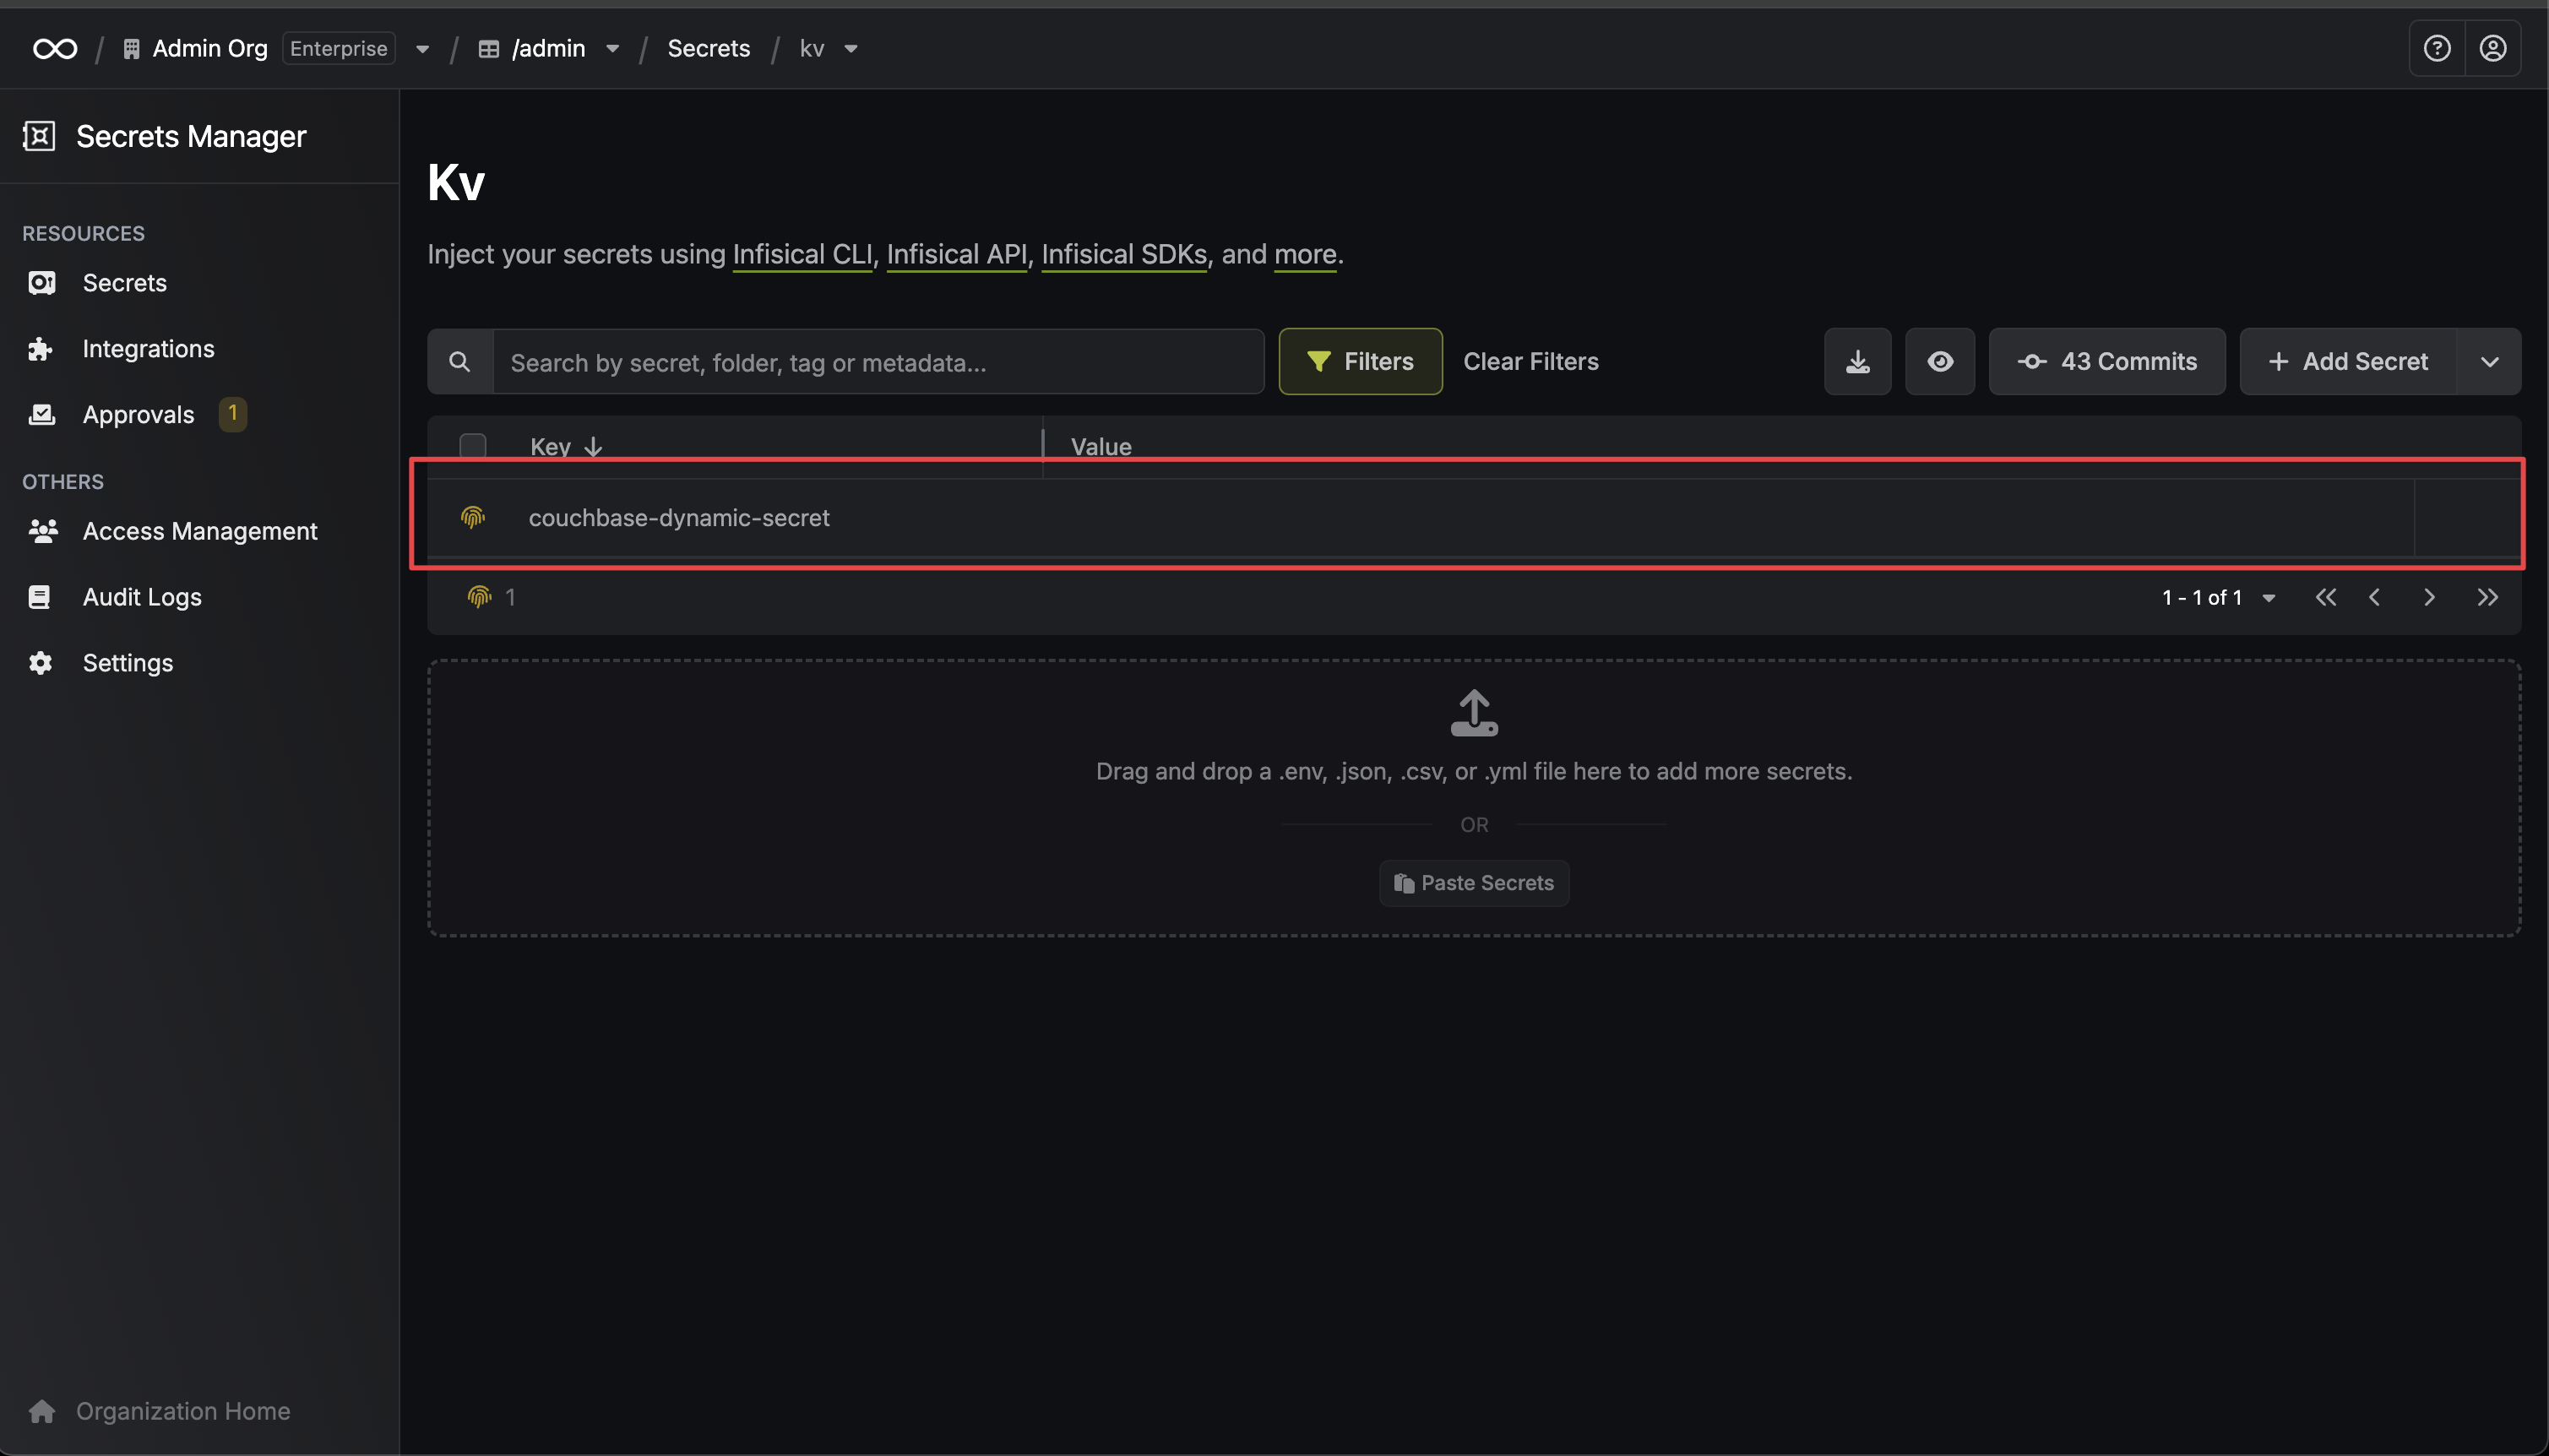The width and height of the screenshot is (2549, 1456).
Task: Open the Infisical CLI link
Action: pos(802,254)
